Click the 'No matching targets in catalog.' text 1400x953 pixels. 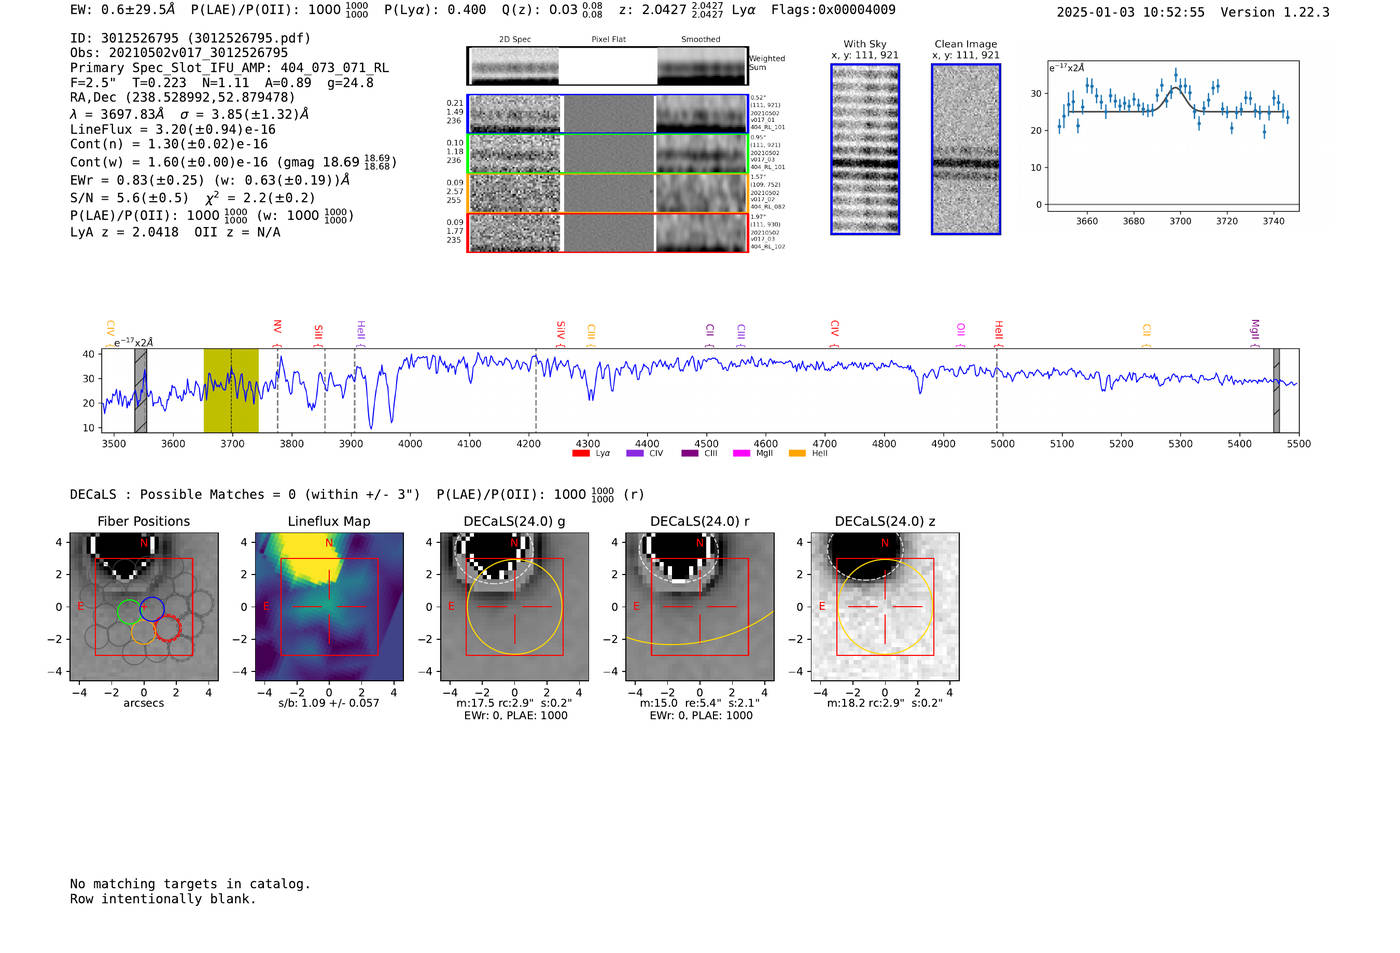[x=190, y=884]
